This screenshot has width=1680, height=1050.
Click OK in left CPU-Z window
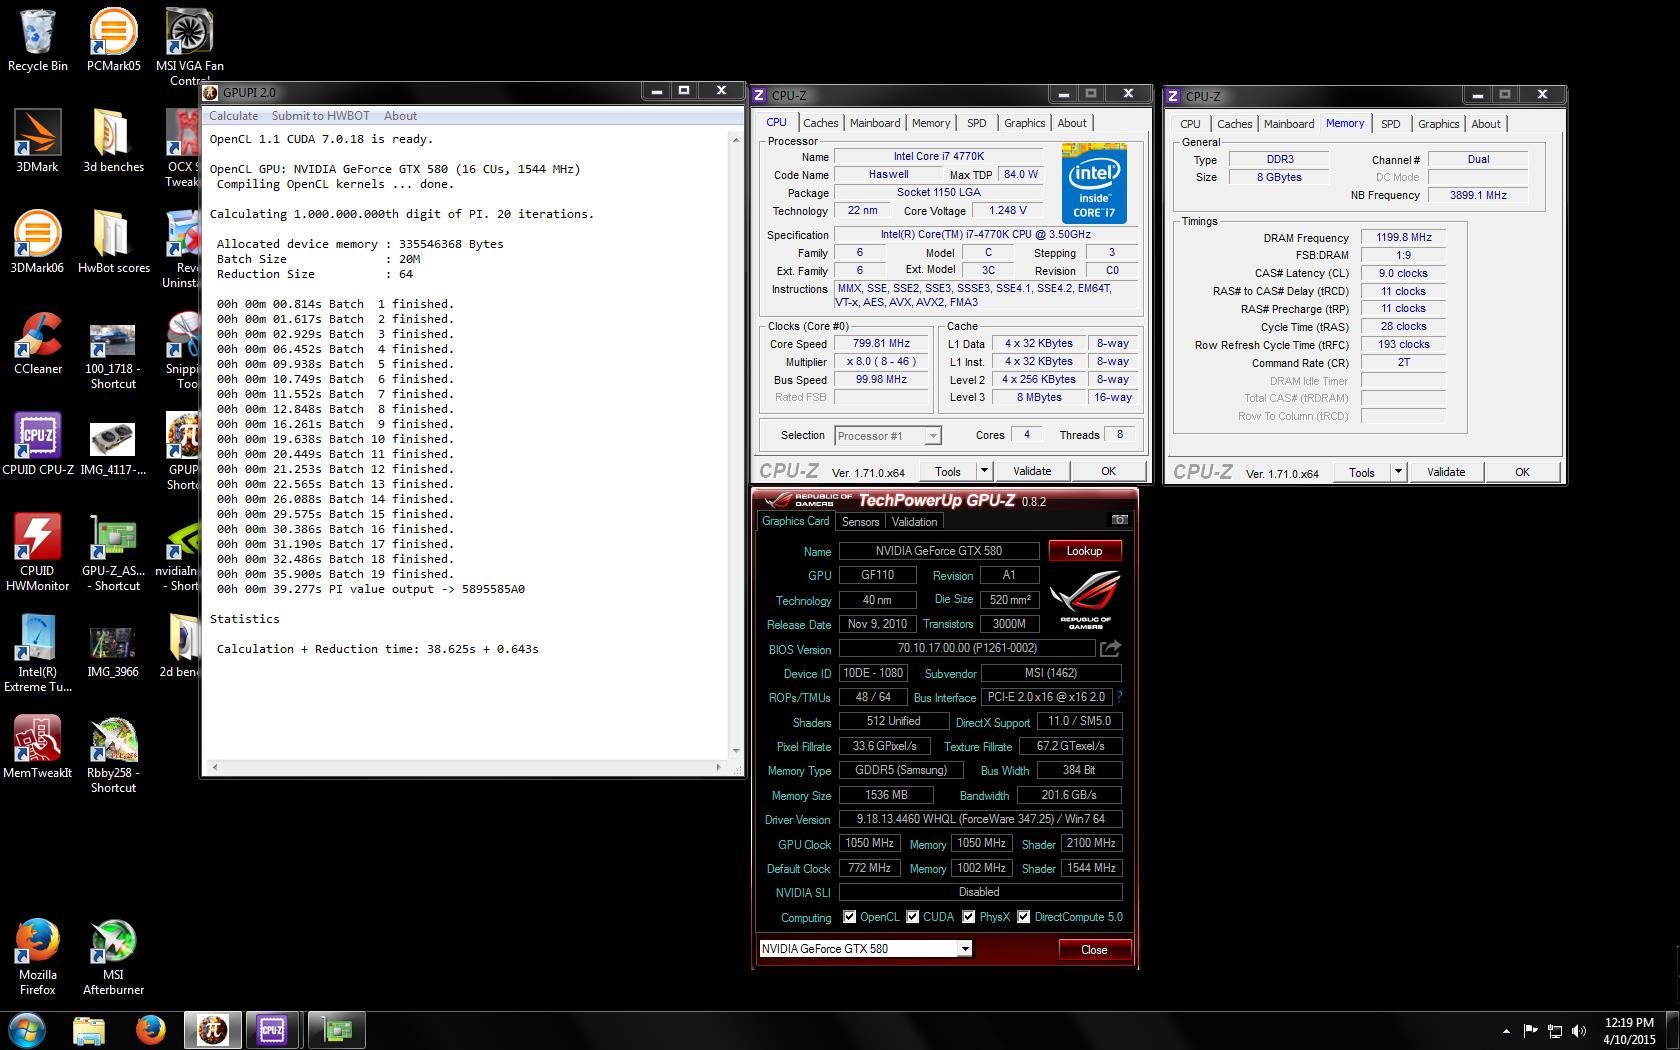tap(1108, 471)
